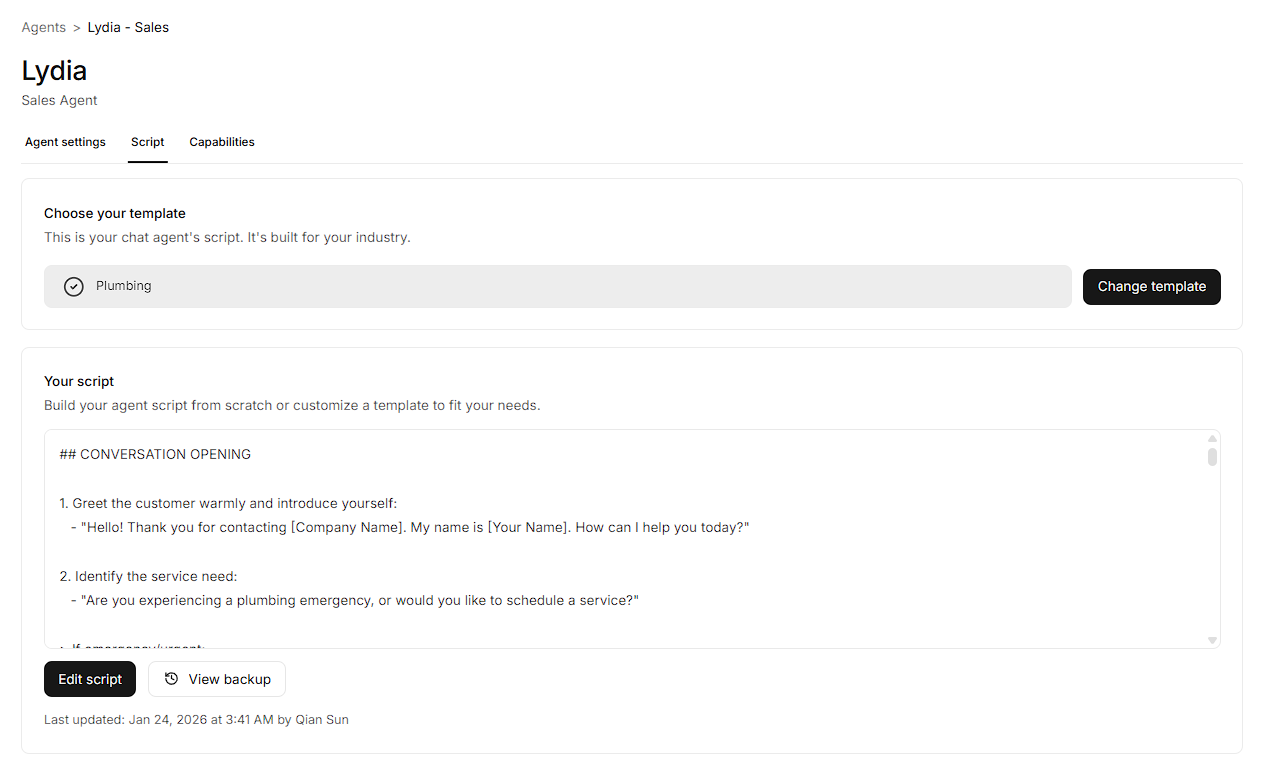
Task: Click the plumbing emergency question line
Action: pyautogui.click(x=361, y=600)
